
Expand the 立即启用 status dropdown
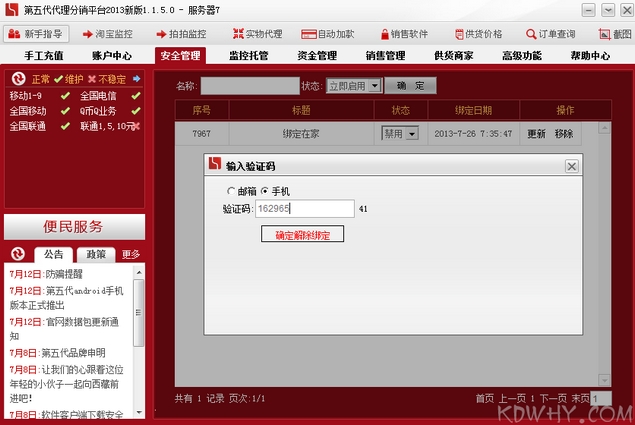point(374,86)
